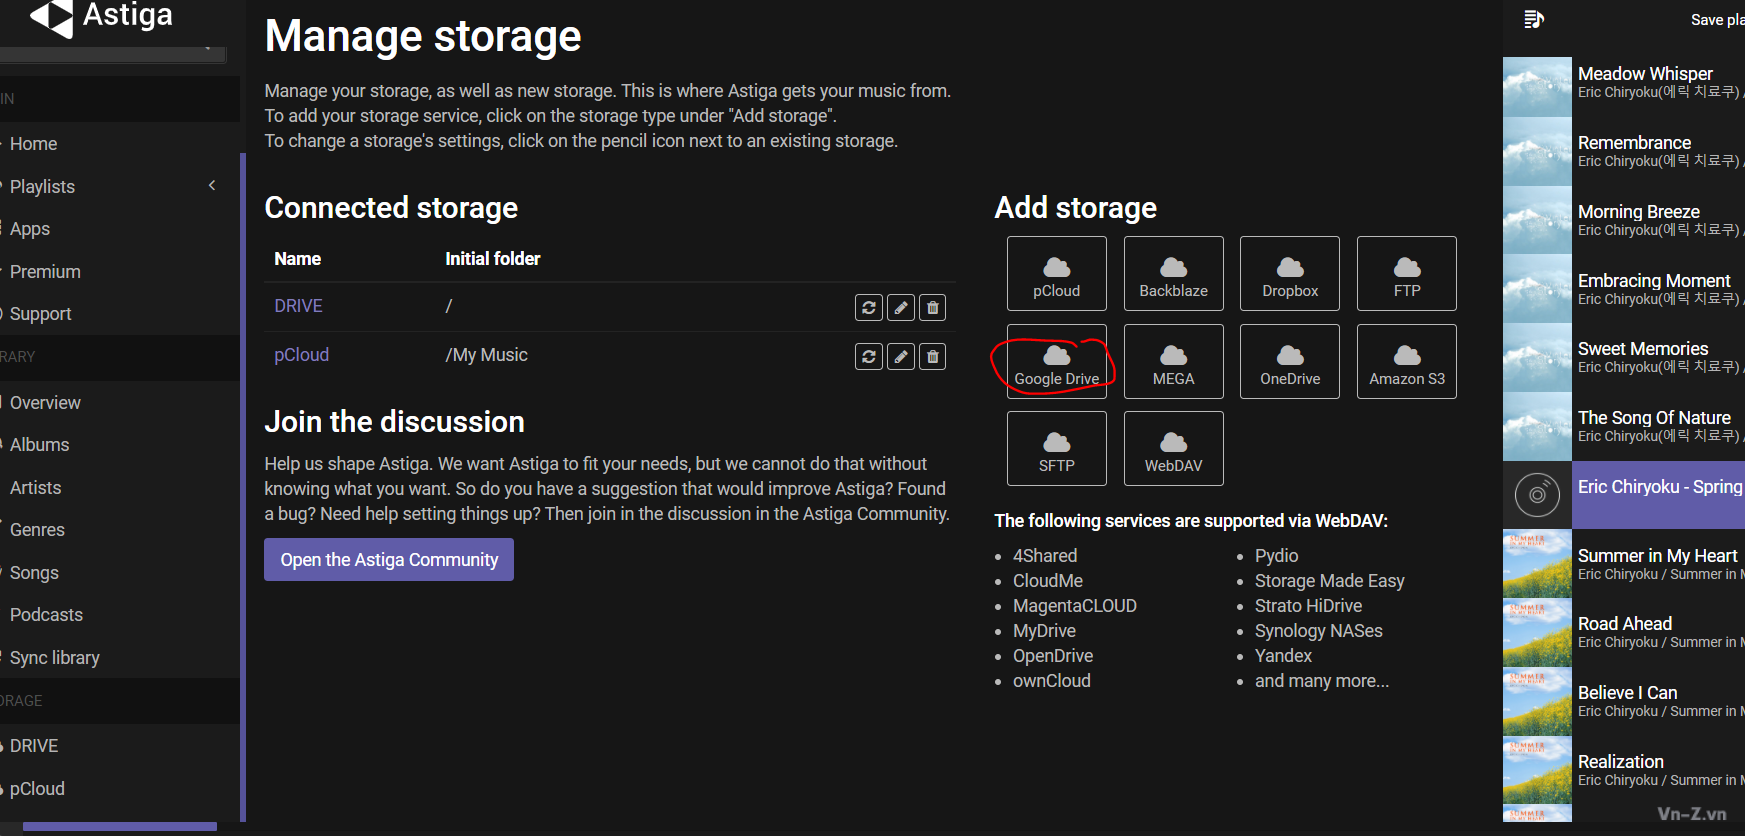Play Meadow Whisper from the queue
Image resolution: width=1745 pixels, height=836 pixels.
pos(1644,74)
